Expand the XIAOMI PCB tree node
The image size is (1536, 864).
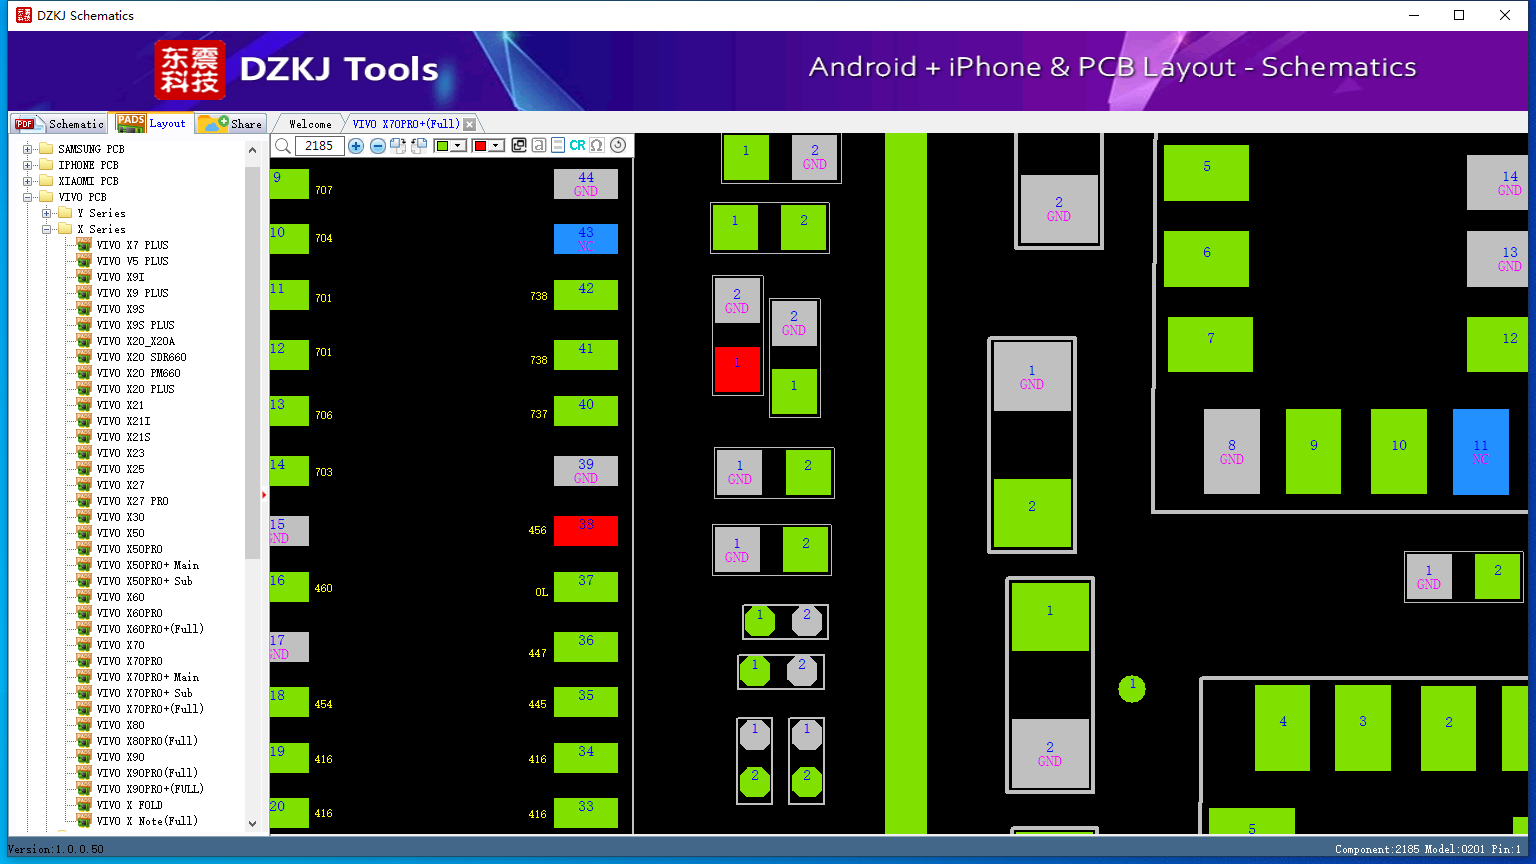(x=28, y=181)
